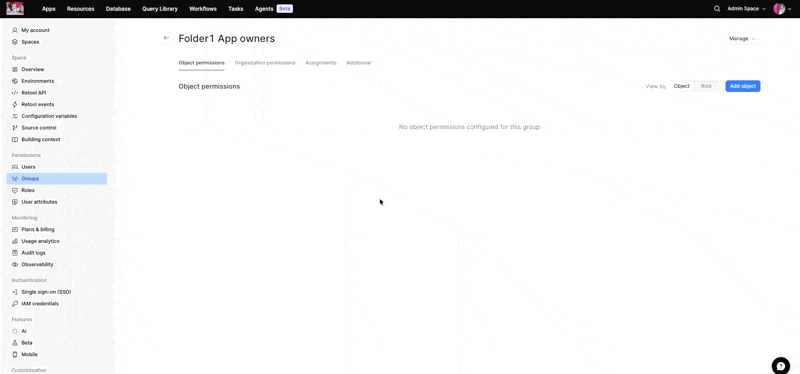This screenshot has height=374, width=800.
Task: Click the Spaces stack icon
Action: (15, 42)
